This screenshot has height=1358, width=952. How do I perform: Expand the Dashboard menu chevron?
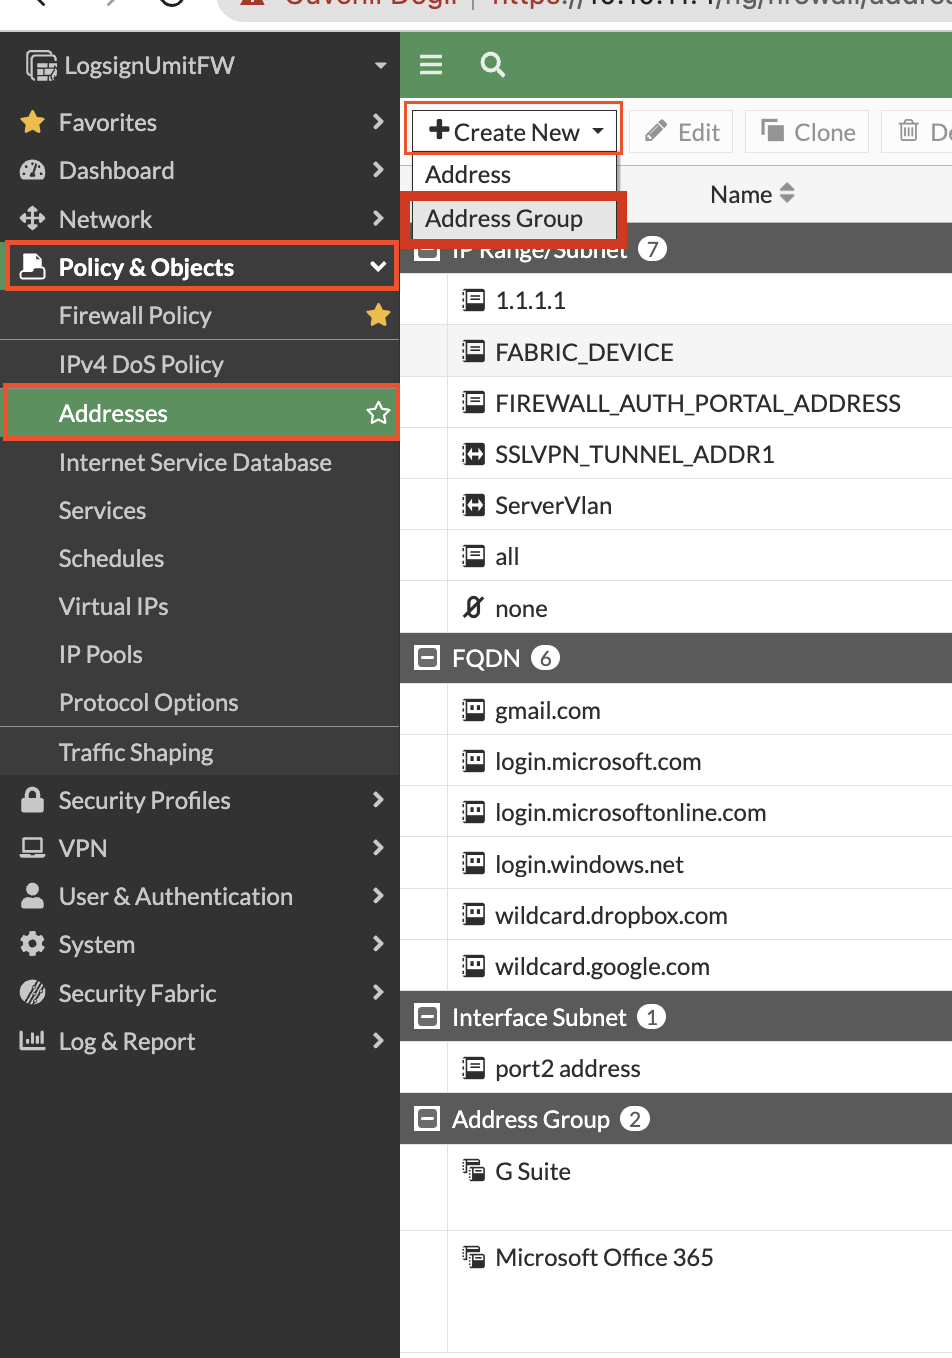pyautogui.click(x=378, y=170)
